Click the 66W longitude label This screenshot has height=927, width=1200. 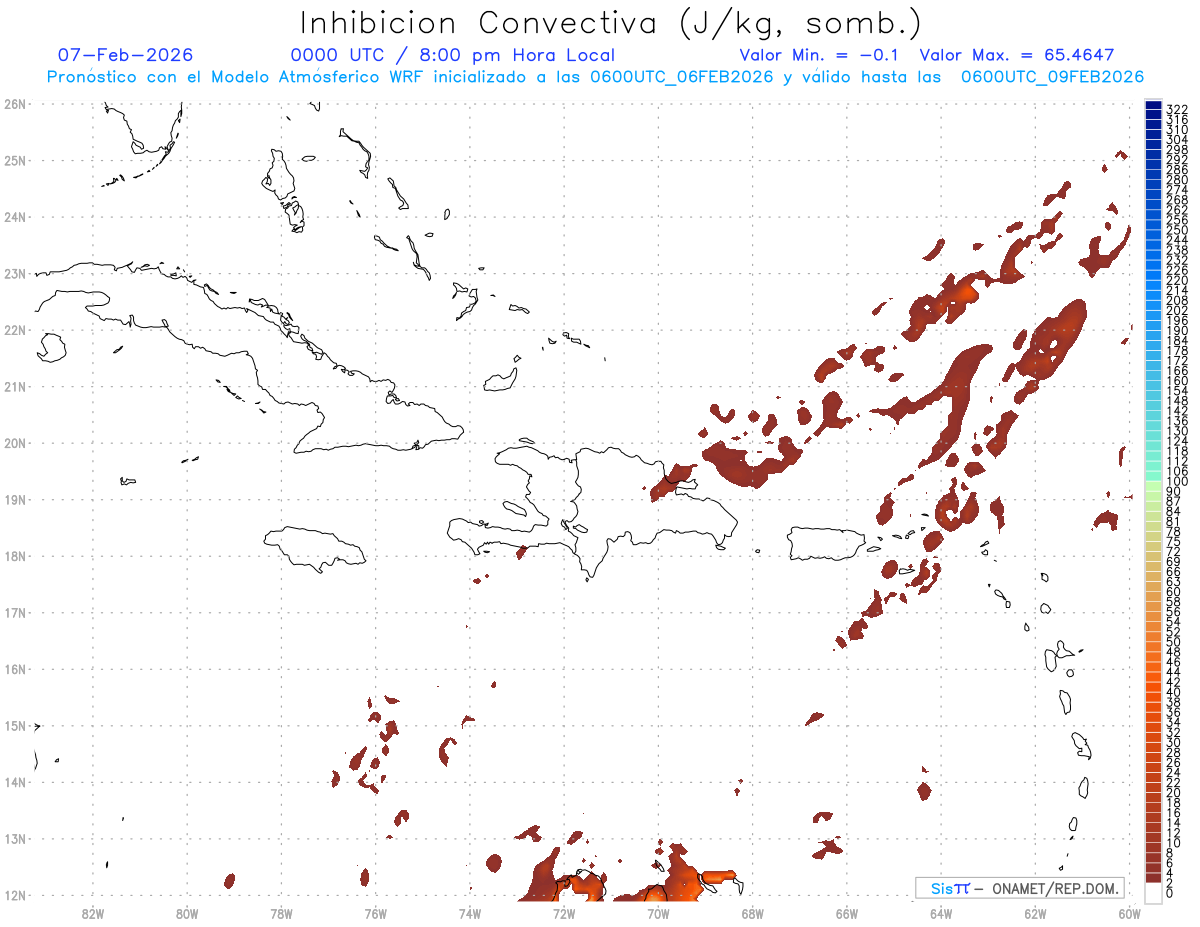pos(847,913)
